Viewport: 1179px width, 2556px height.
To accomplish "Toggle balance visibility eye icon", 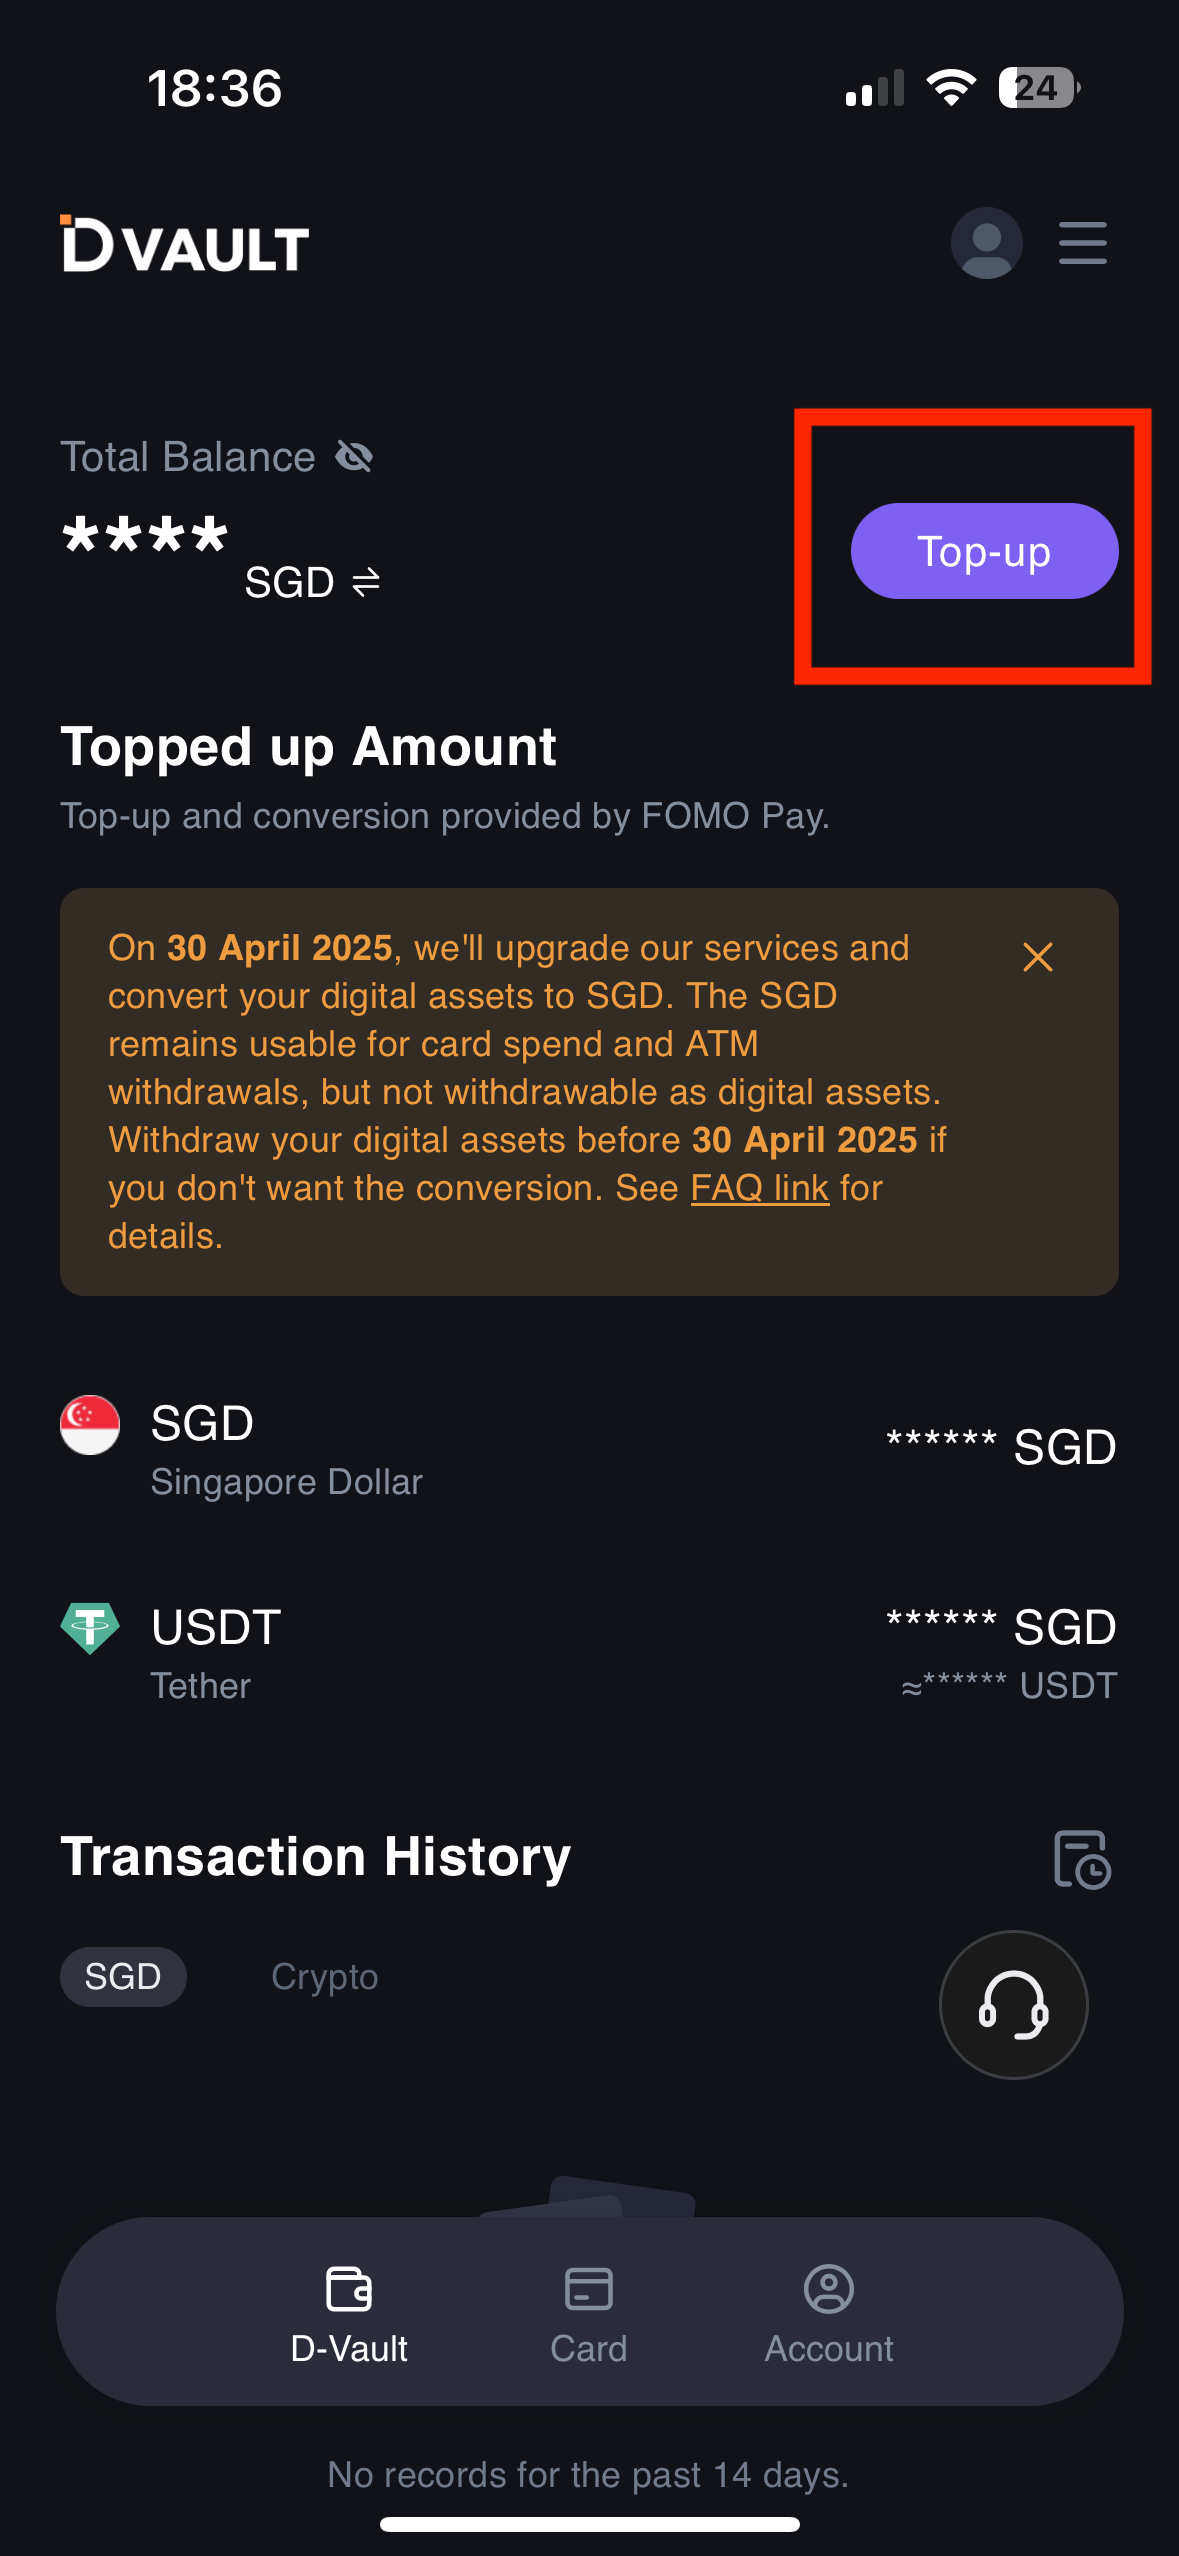I will click(x=354, y=457).
